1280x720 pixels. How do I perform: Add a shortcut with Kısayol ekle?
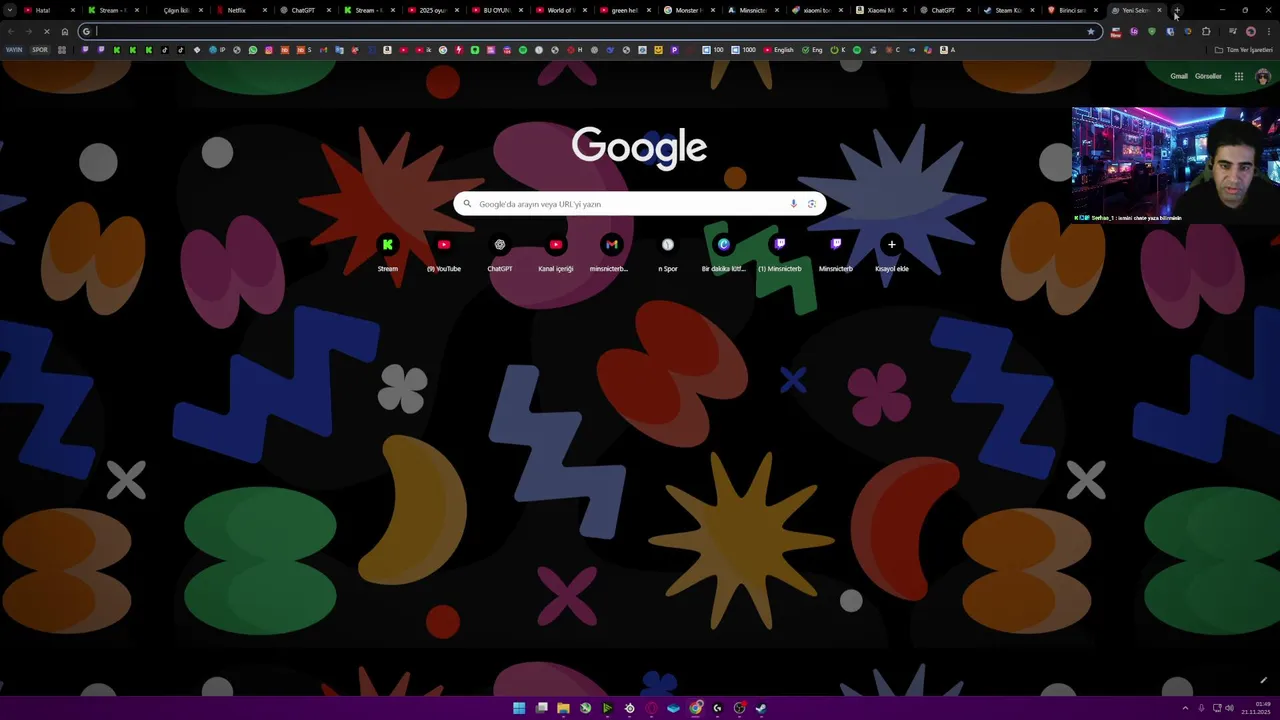[891, 252]
